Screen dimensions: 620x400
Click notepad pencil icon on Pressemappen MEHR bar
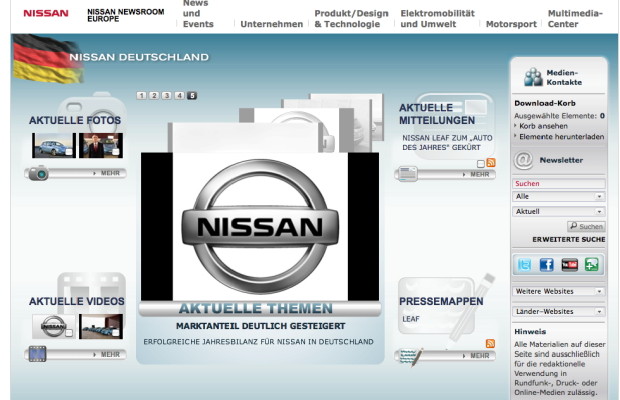[411, 356]
